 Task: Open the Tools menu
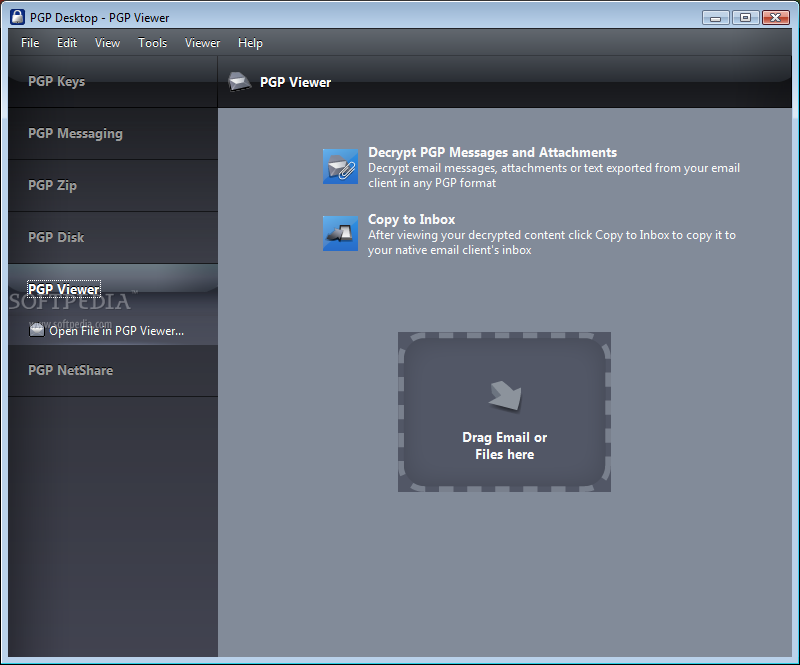coord(153,43)
